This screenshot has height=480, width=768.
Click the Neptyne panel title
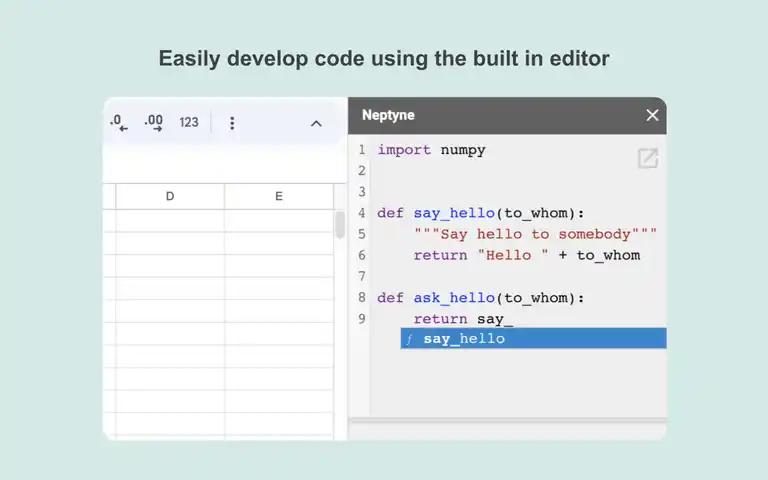[x=388, y=116]
